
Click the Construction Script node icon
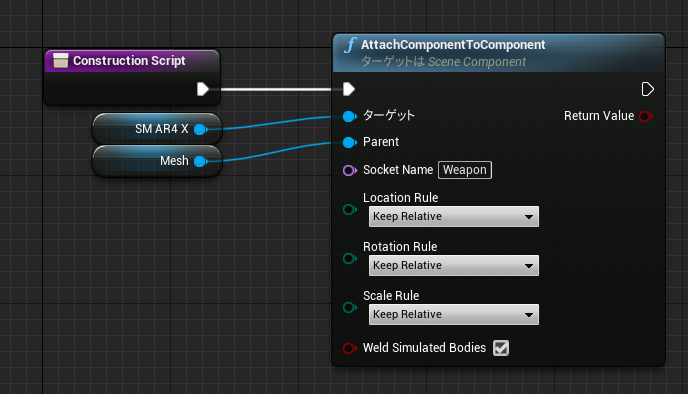61,61
